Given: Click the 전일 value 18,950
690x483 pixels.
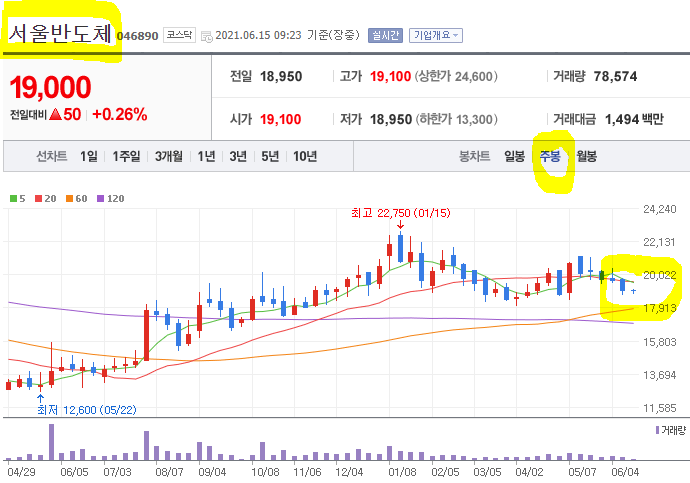Looking at the screenshot, I should click(x=281, y=77).
